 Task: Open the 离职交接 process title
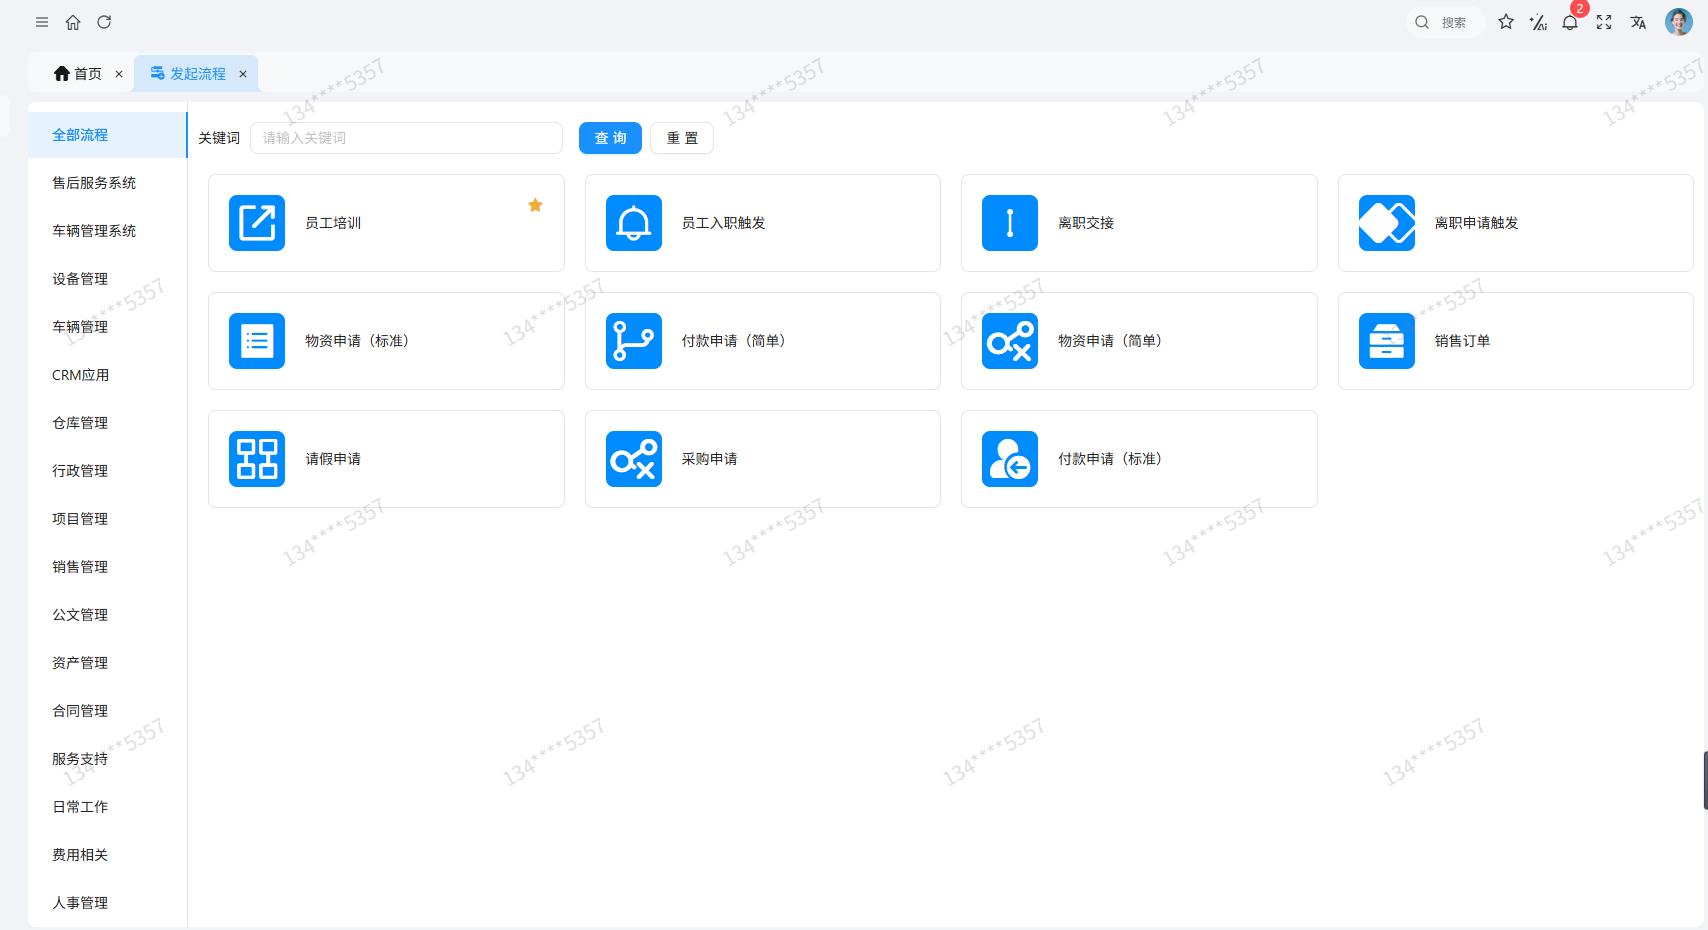[x=1086, y=223]
